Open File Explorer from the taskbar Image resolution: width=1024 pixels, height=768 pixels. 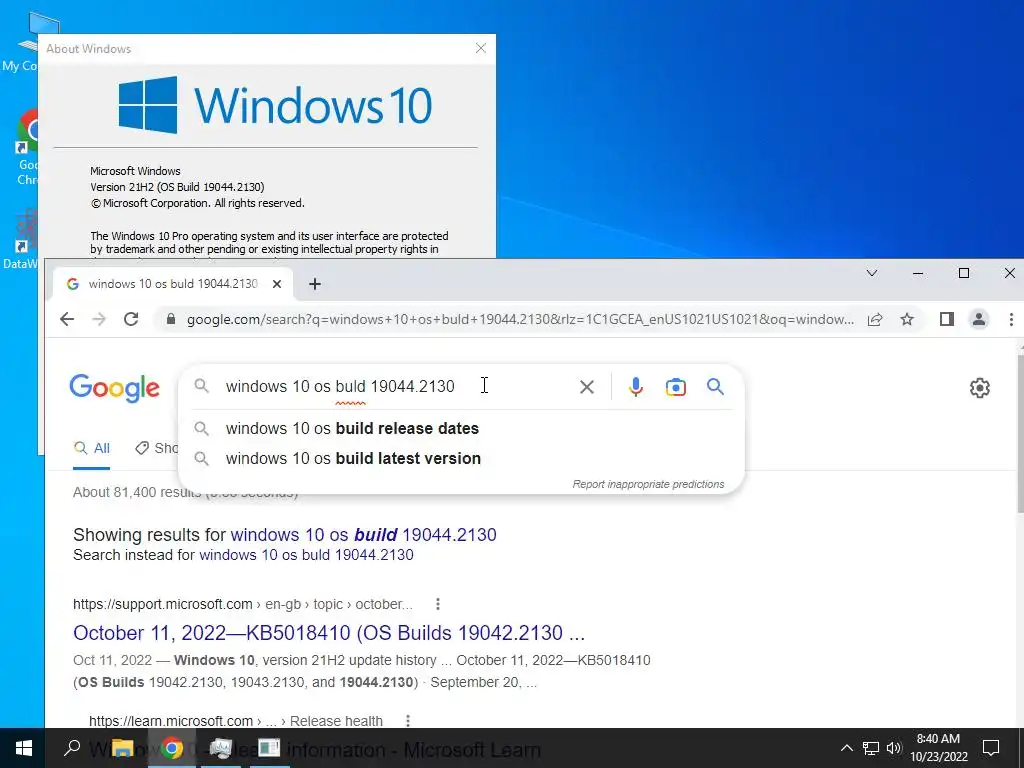pyautogui.click(x=122, y=748)
